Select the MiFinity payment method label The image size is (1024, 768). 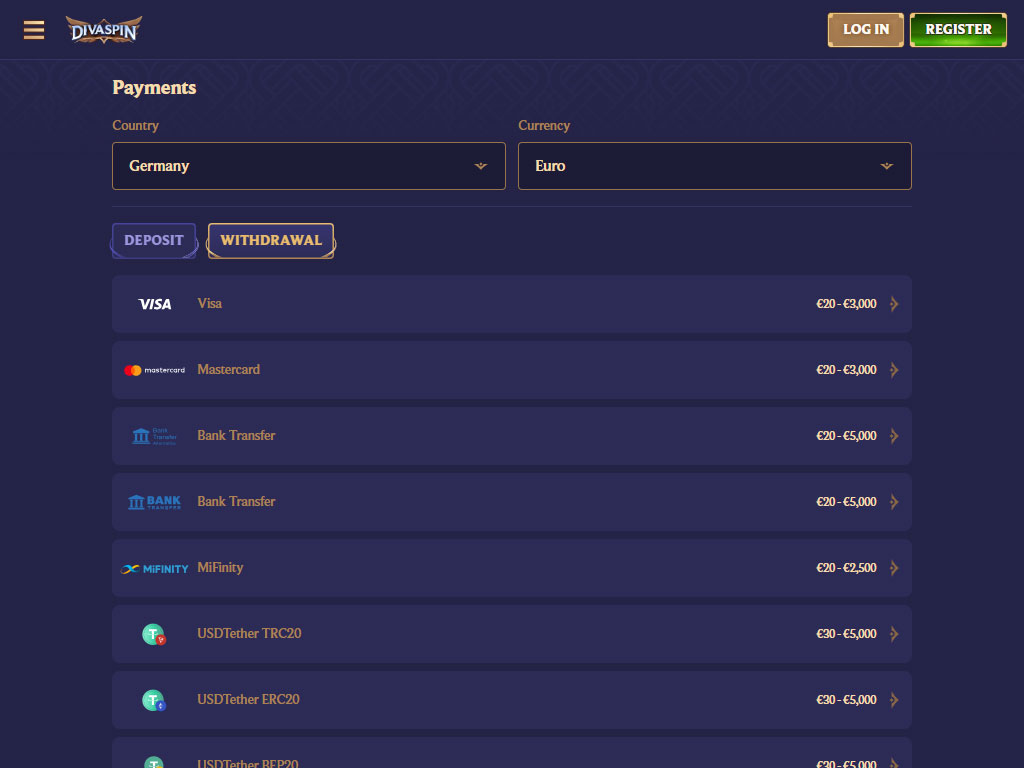[x=220, y=568]
